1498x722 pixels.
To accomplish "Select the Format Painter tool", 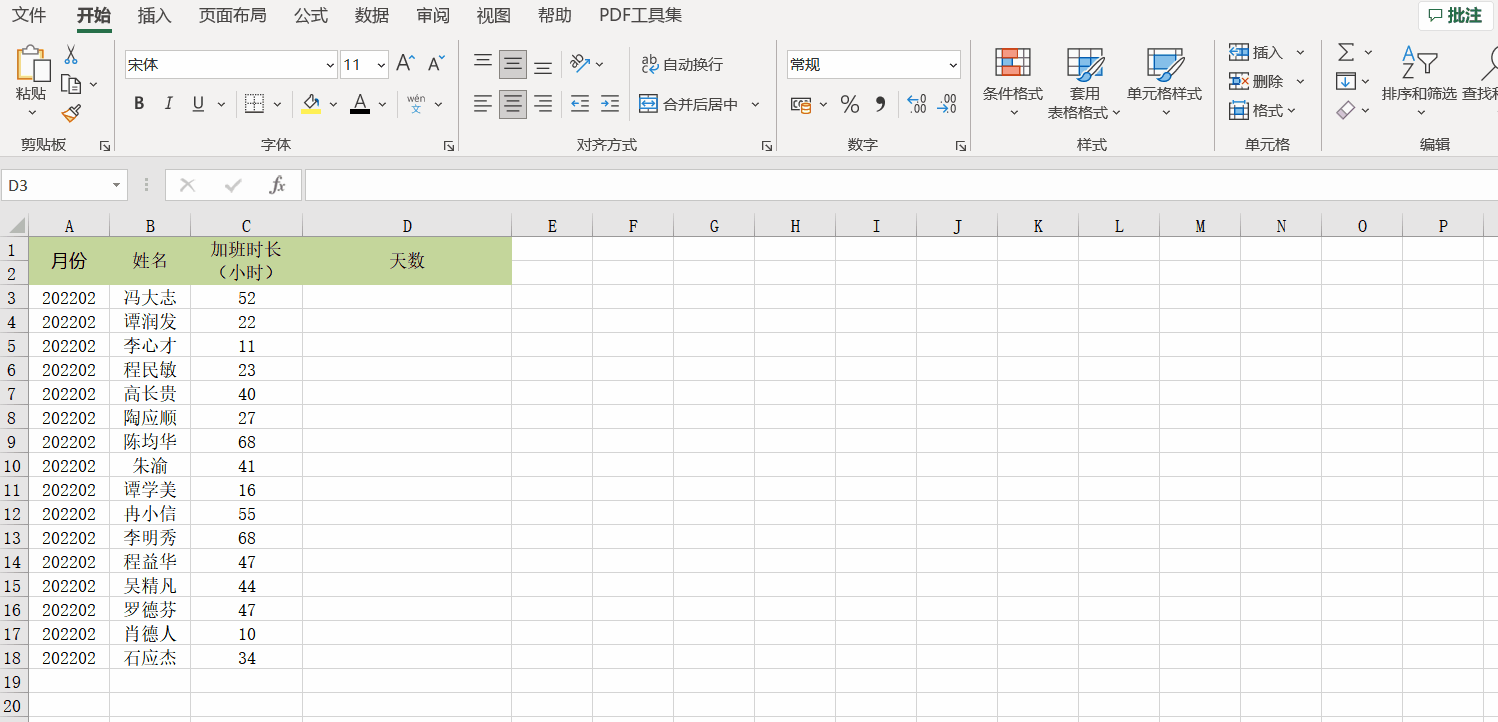I will click(x=73, y=113).
